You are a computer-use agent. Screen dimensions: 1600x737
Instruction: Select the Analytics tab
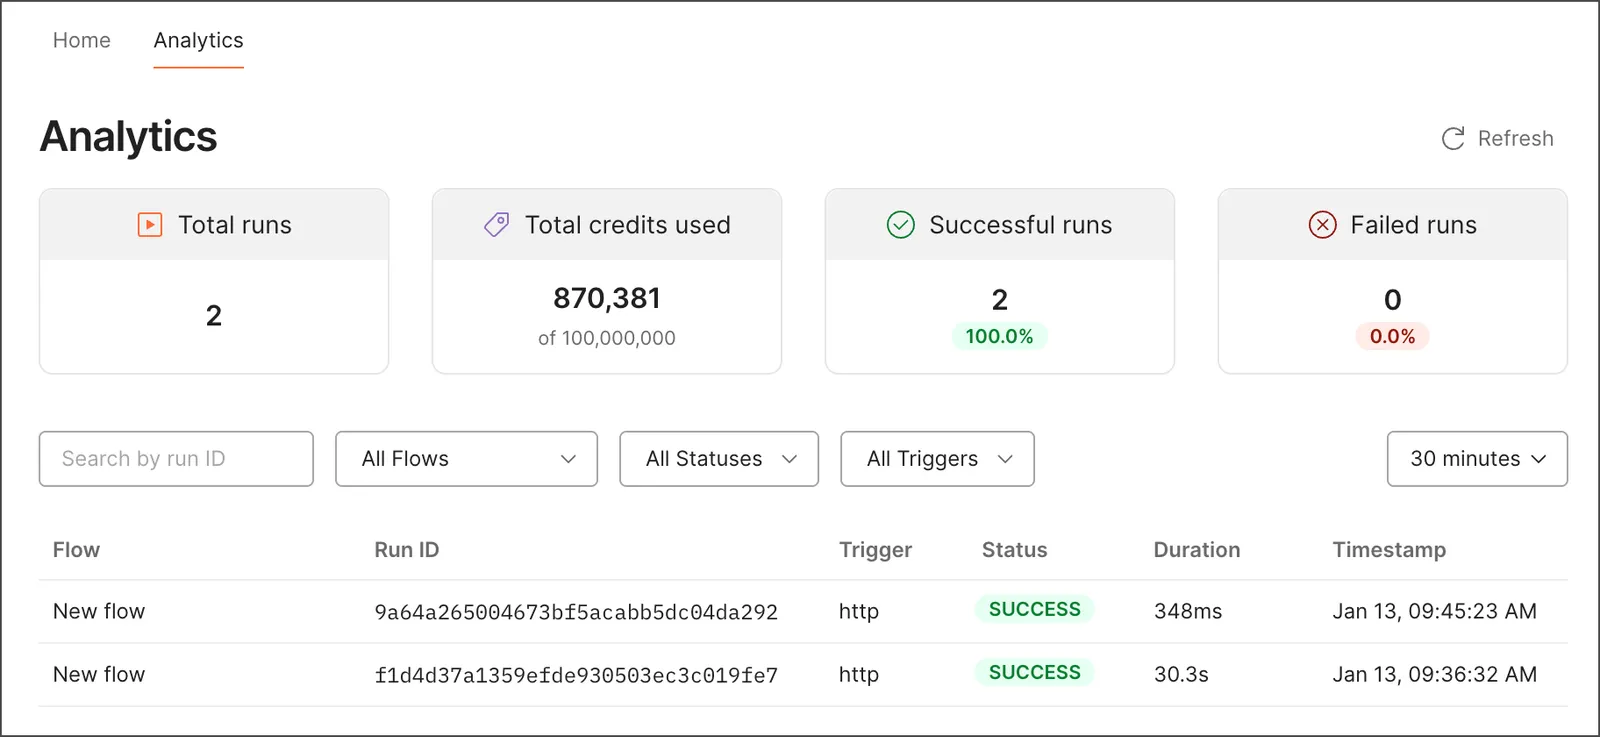coord(198,40)
